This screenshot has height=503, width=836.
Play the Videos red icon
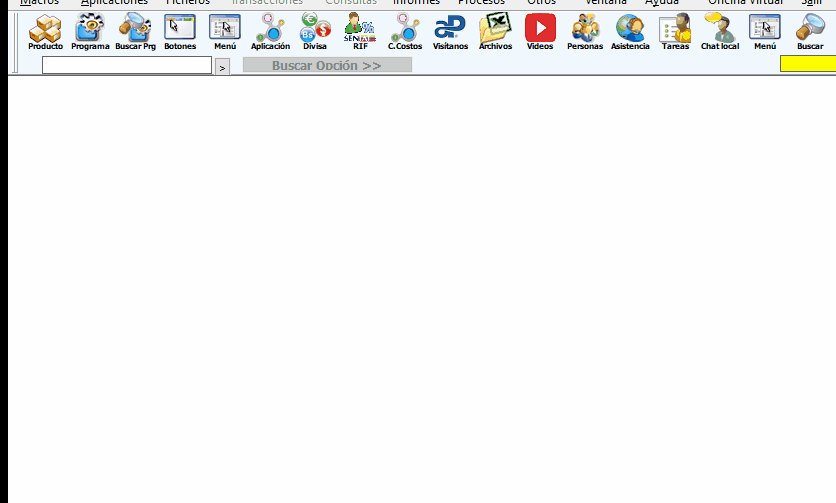(x=540, y=31)
